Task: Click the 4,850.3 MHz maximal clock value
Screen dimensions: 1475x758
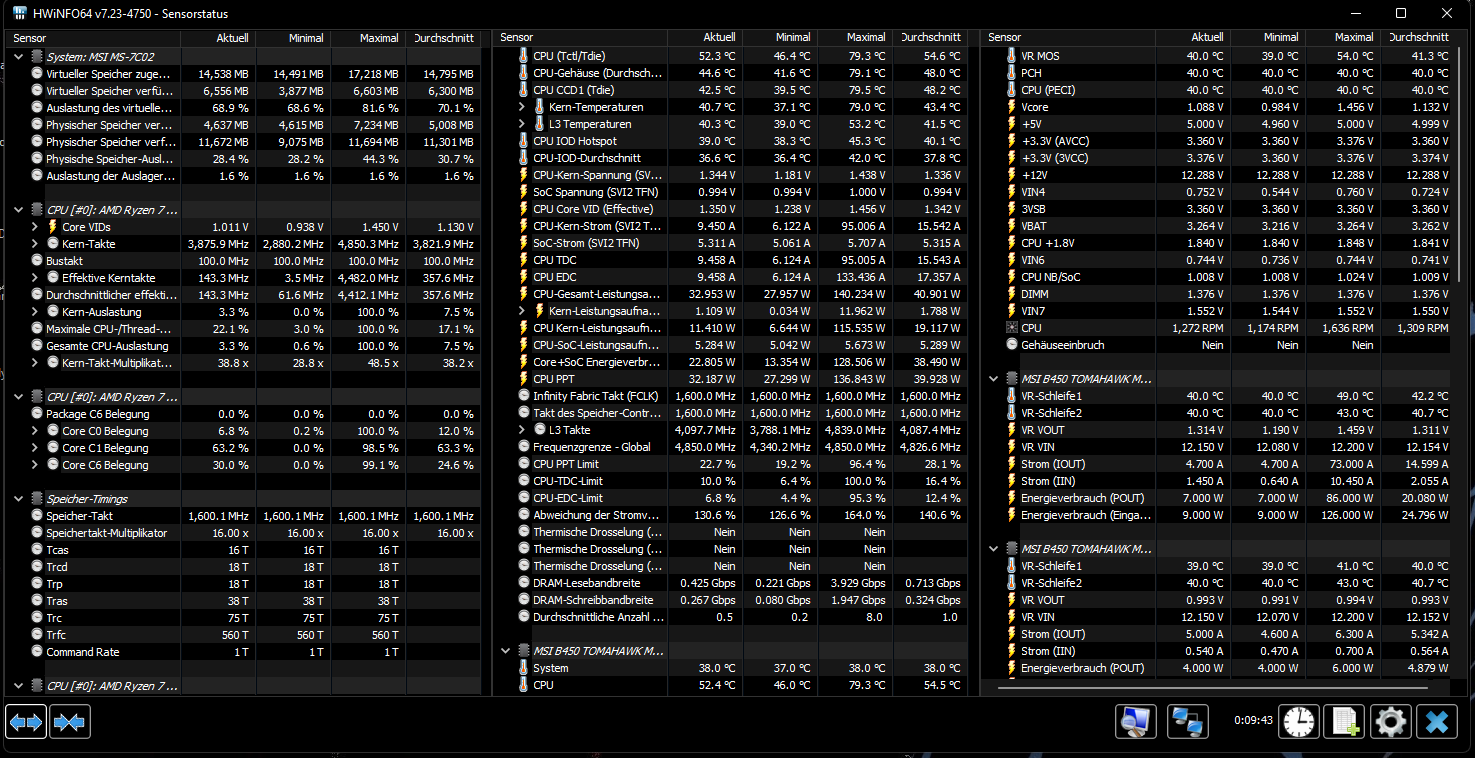Action: click(x=366, y=244)
